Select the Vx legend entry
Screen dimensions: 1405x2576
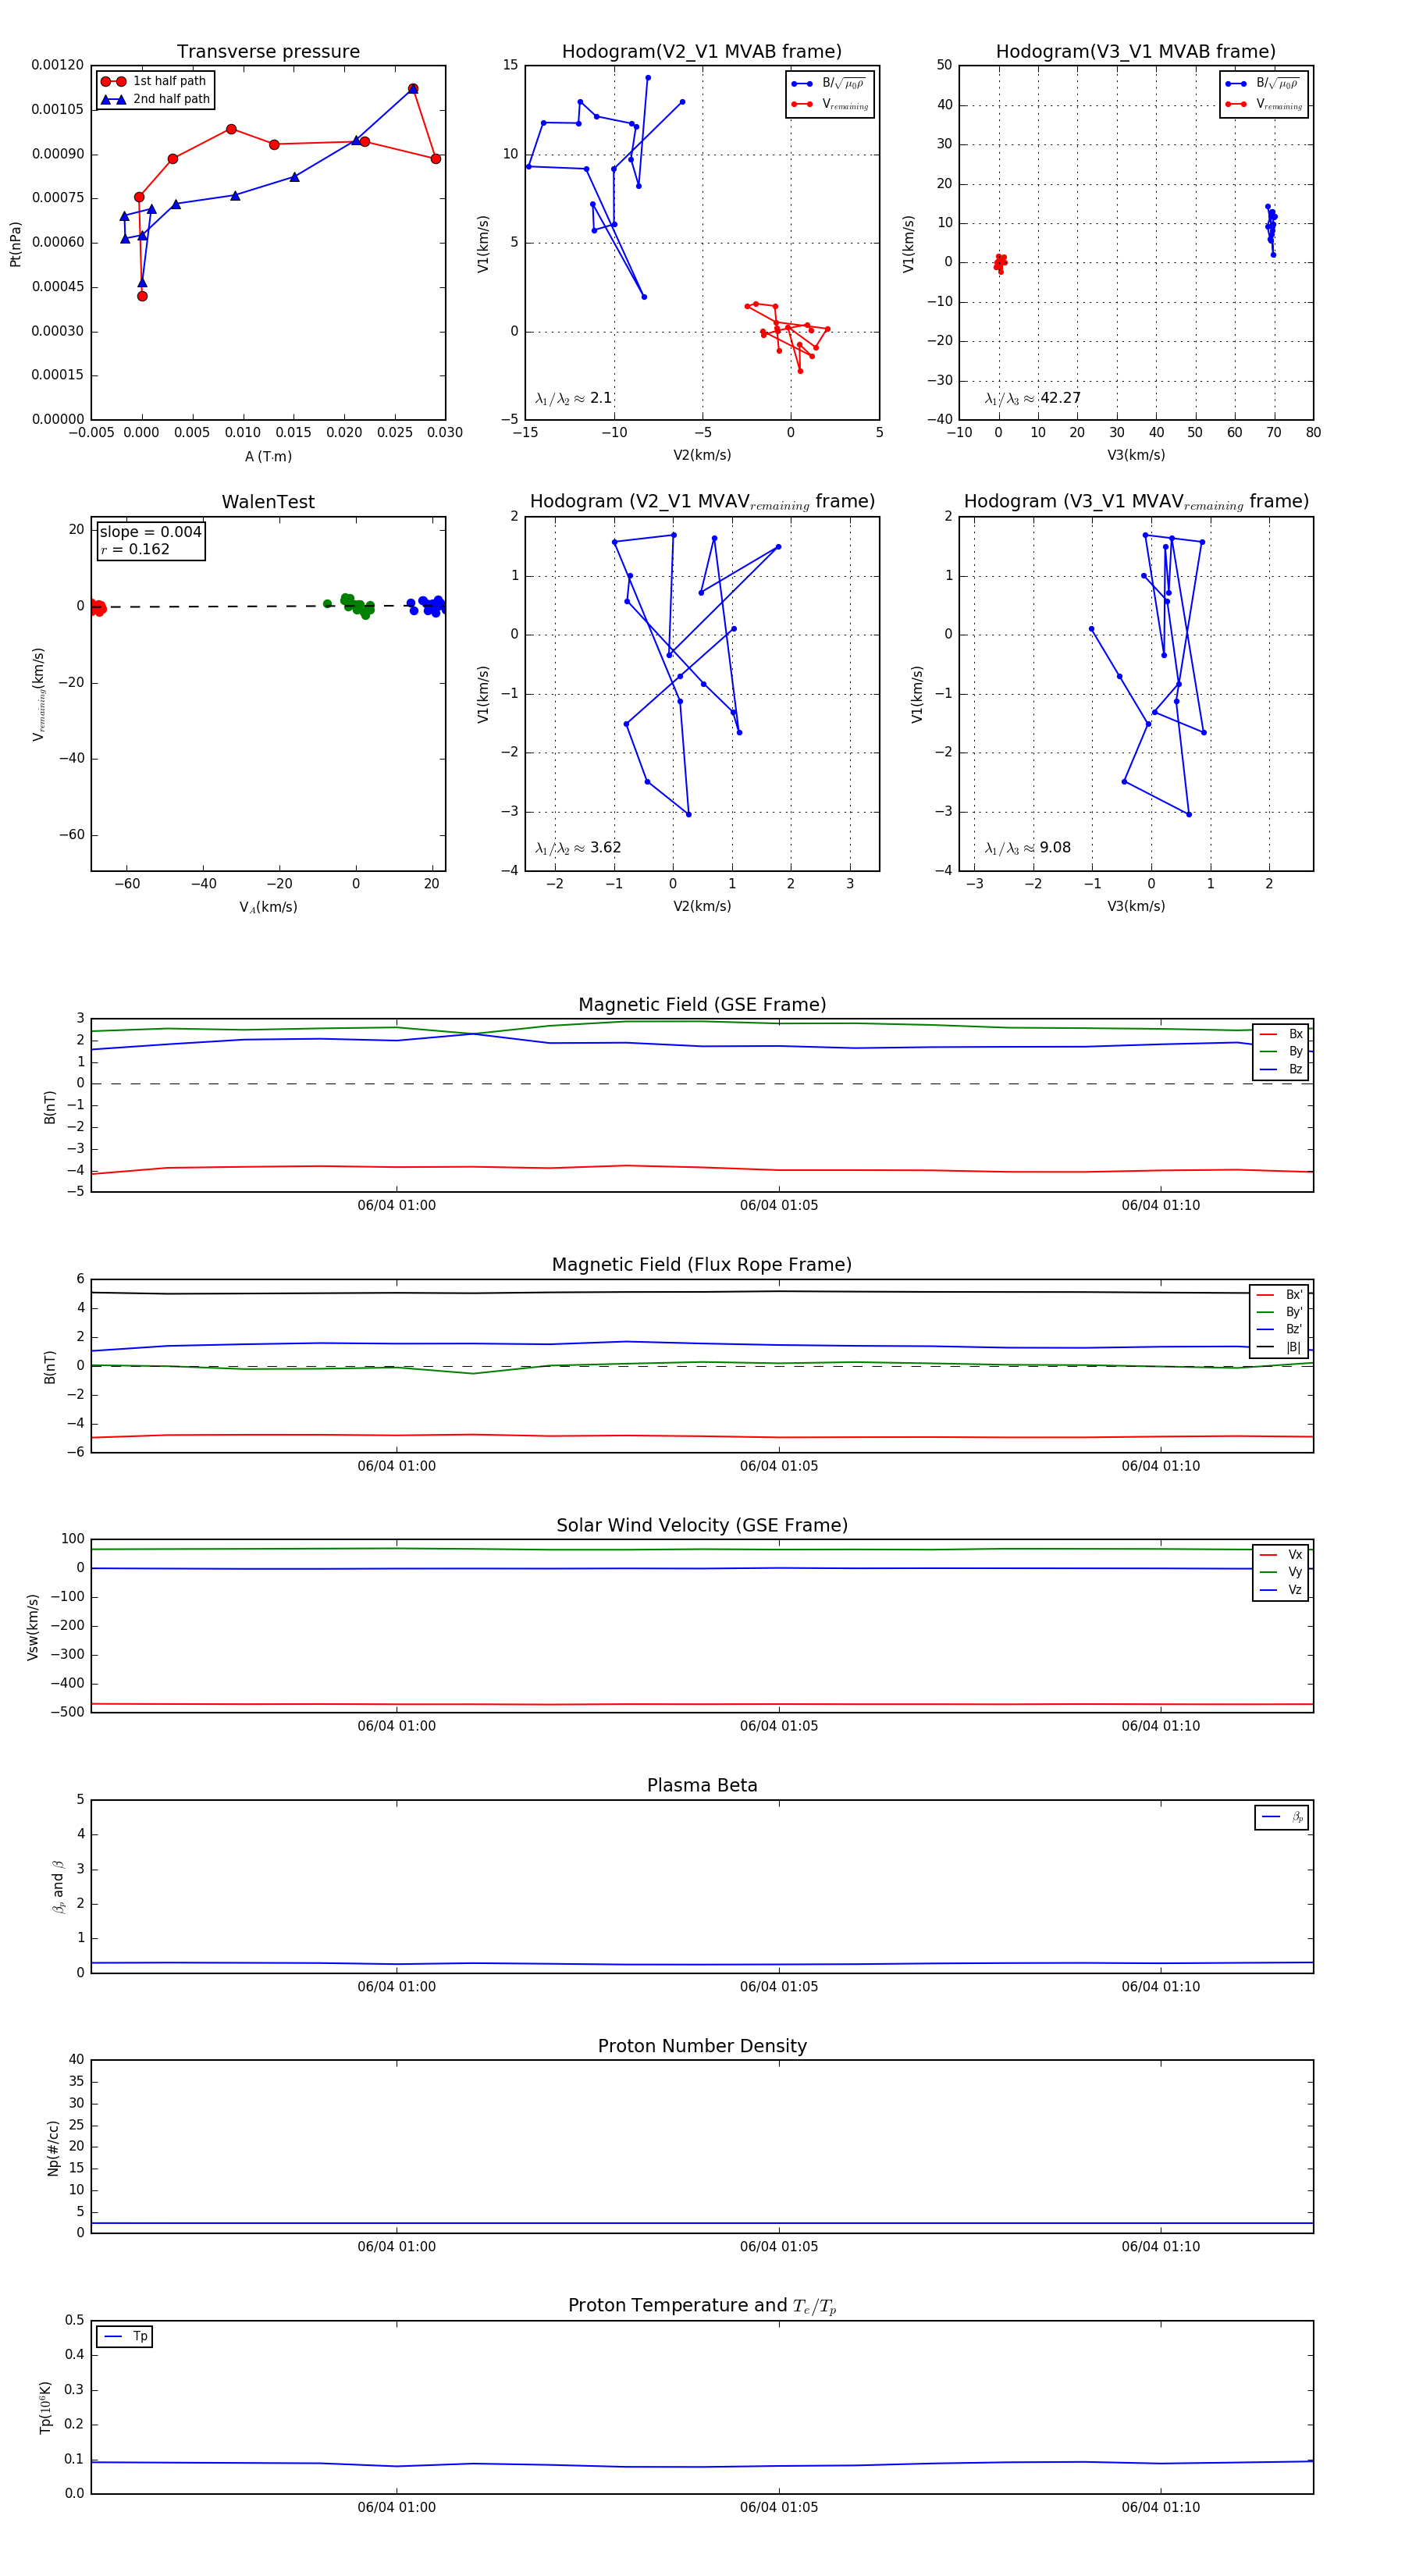(x=1281, y=1555)
